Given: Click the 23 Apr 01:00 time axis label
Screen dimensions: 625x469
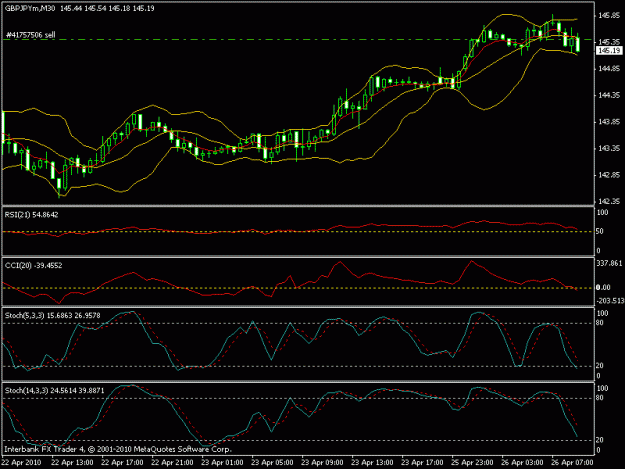Looking at the screenshot, I should click(x=222, y=463).
